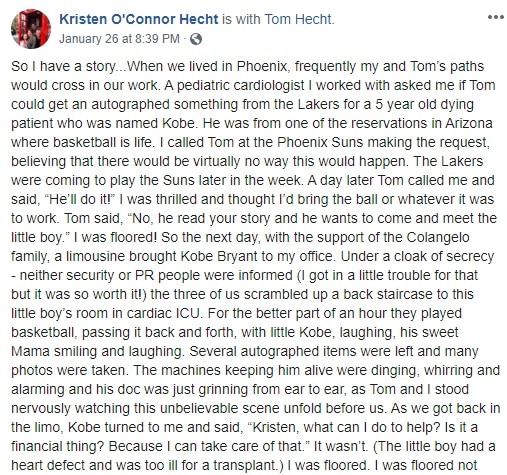Open the three-dot post options menu

[x=495, y=17]
